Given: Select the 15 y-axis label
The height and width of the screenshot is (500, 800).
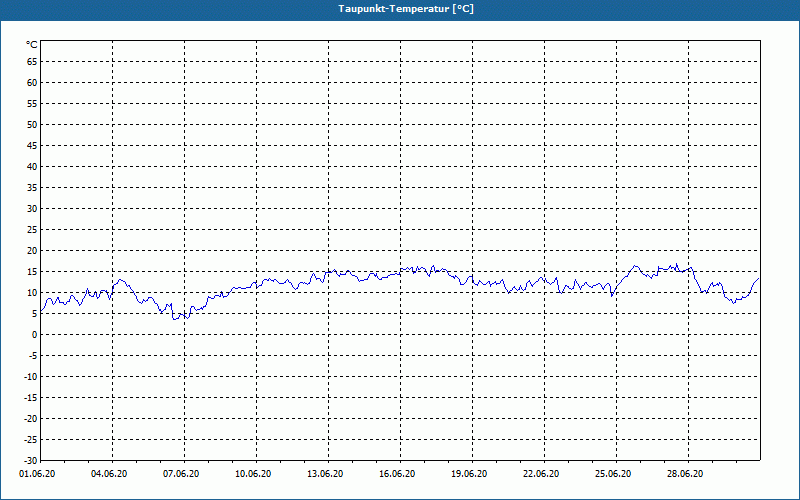Looking at the screenshot, I should 32,271.
